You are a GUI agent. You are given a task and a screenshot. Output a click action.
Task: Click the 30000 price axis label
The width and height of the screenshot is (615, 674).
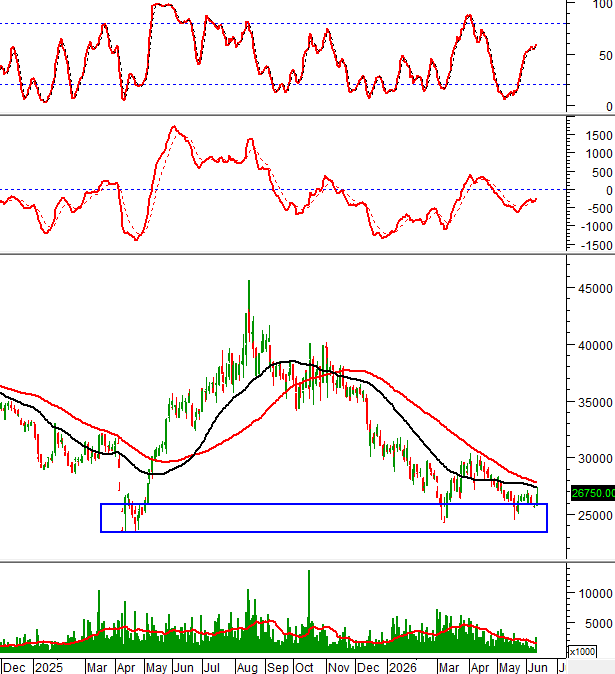pyautogui.click(x=595, y=459)
